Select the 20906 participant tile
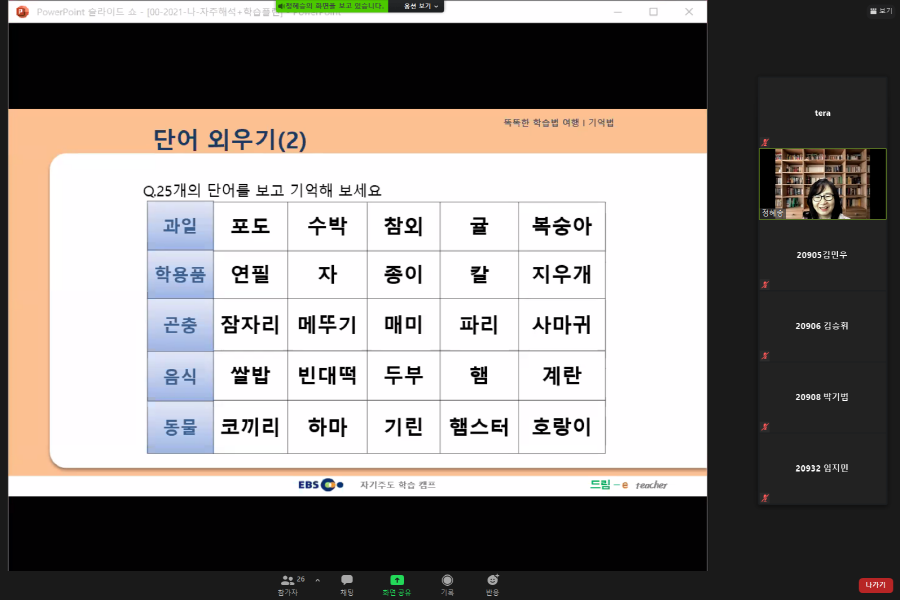 pyautogui.click(x=823, y=326)
